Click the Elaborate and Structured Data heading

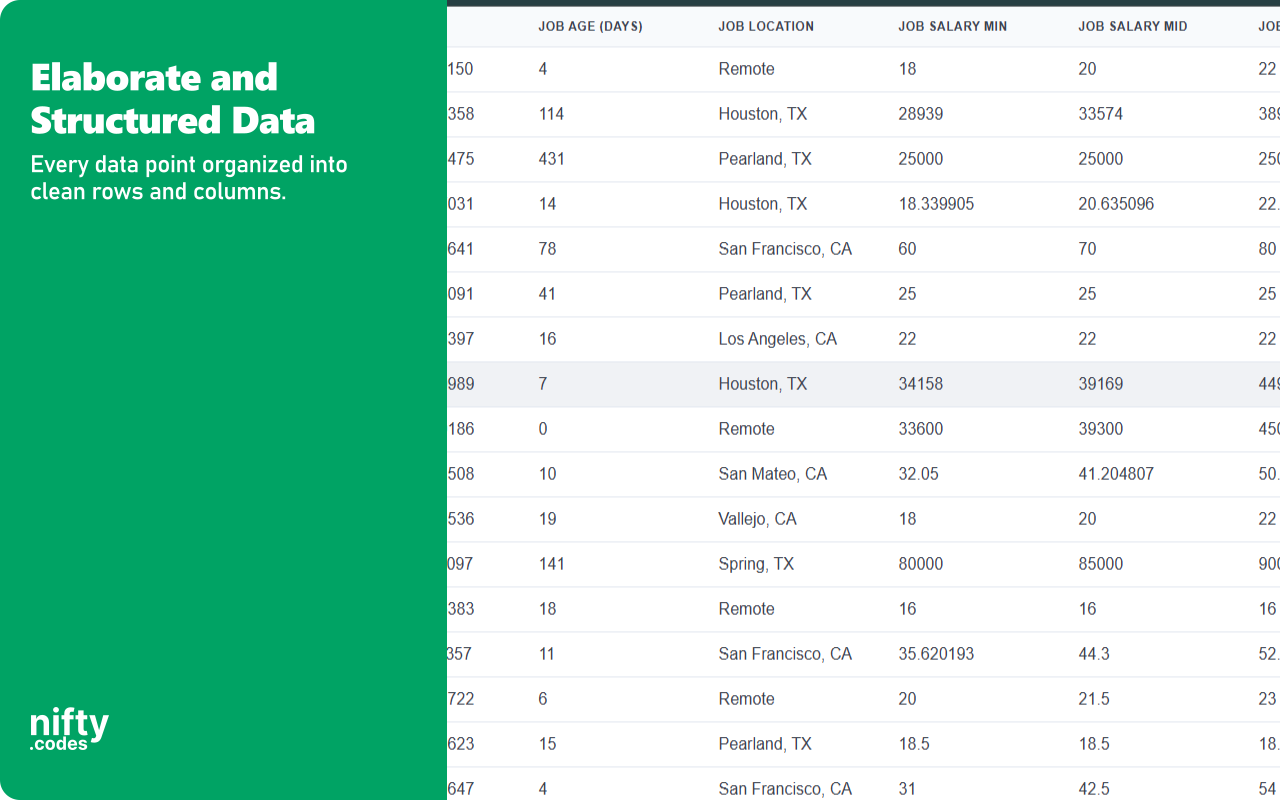click(173, 99)
